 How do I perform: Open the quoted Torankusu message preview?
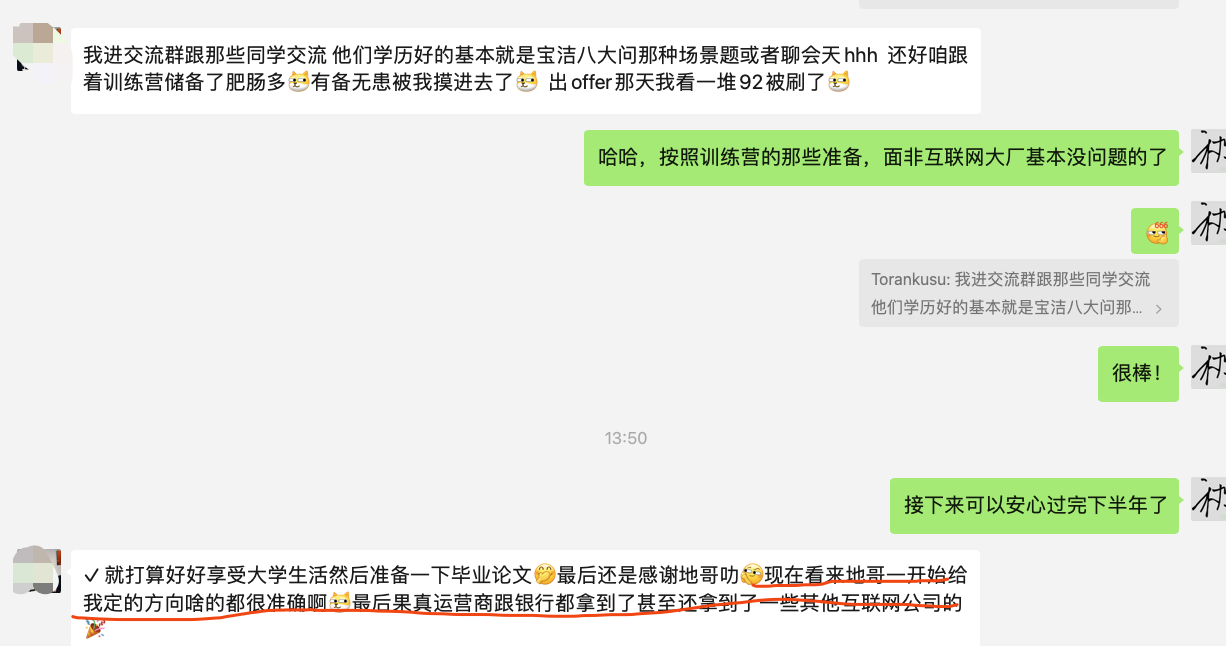1019,293
